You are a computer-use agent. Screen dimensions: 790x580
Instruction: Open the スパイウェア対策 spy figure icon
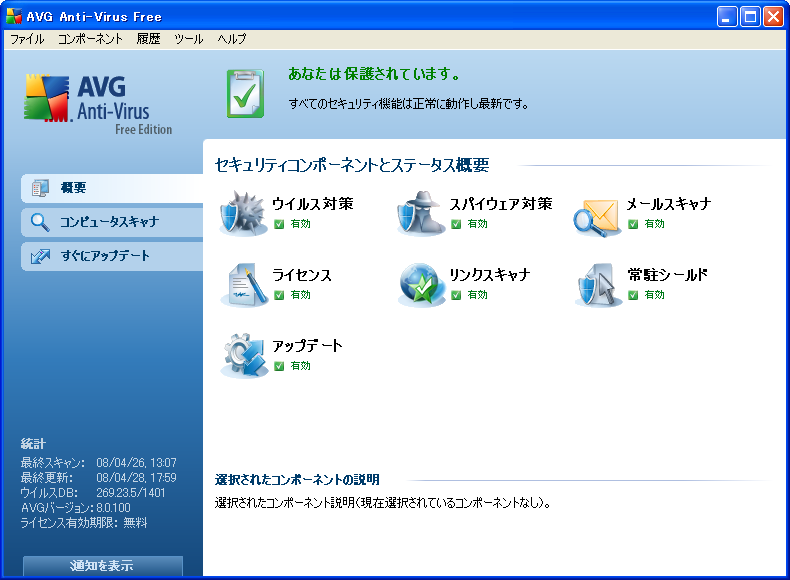(x=421, y=213)
